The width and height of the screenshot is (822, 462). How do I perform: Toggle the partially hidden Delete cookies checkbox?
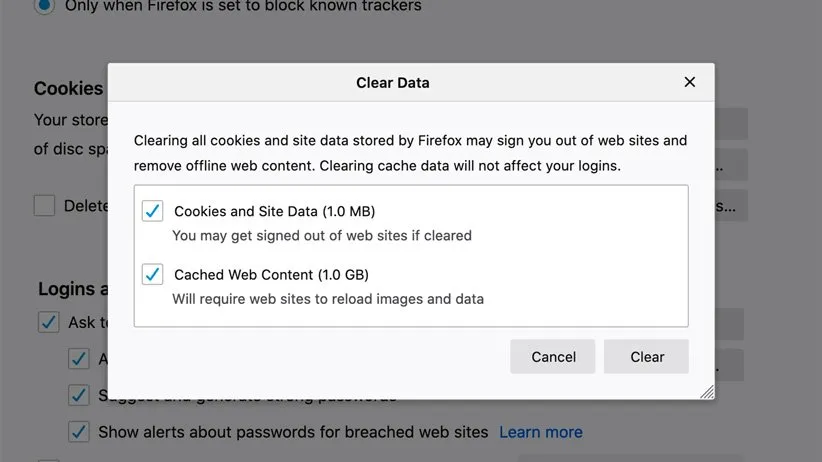44,205
